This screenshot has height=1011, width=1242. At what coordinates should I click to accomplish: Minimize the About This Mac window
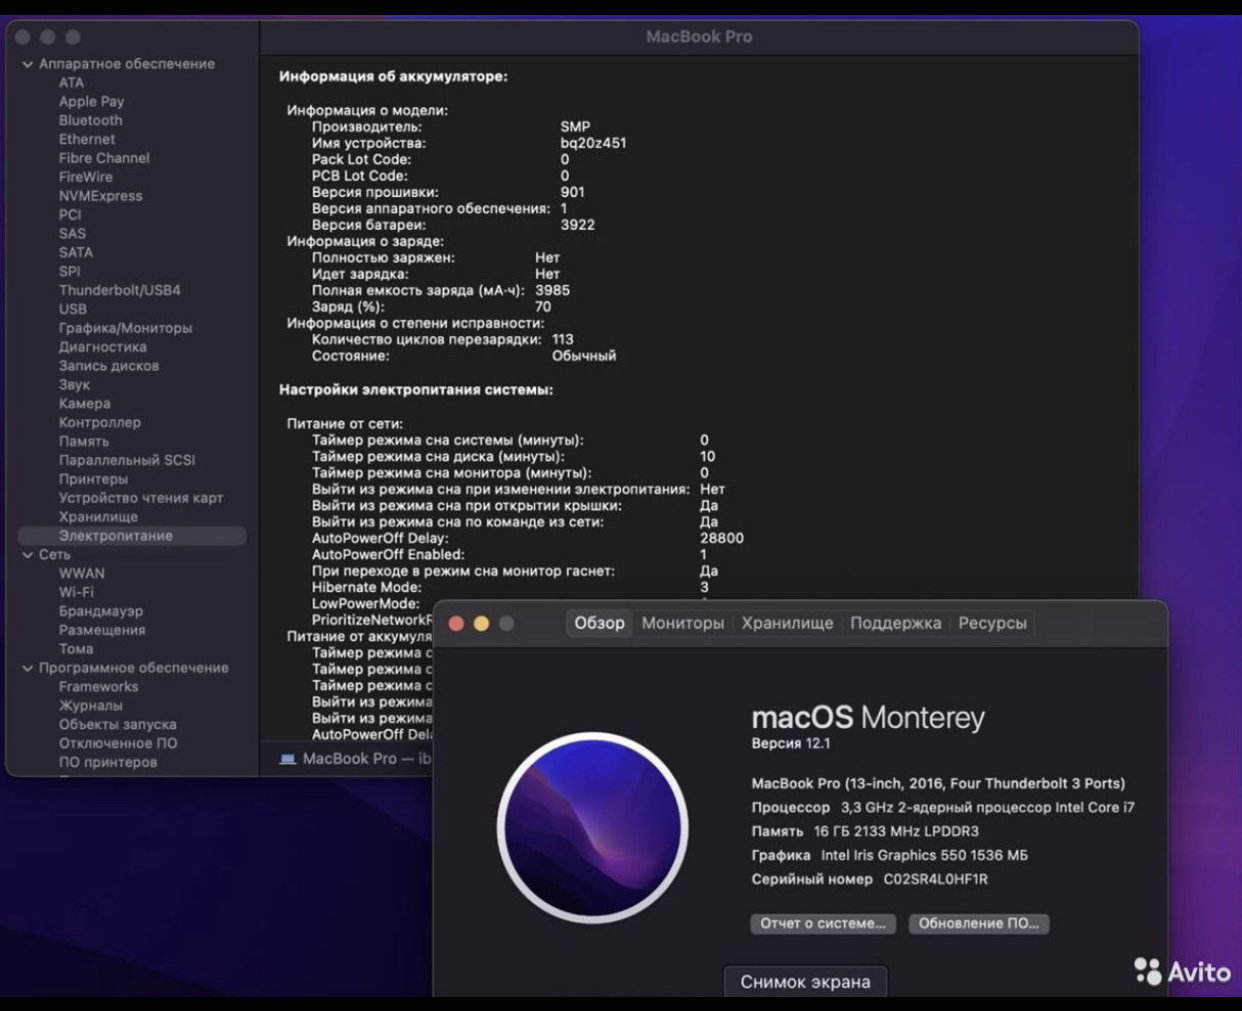coord(481,623)
